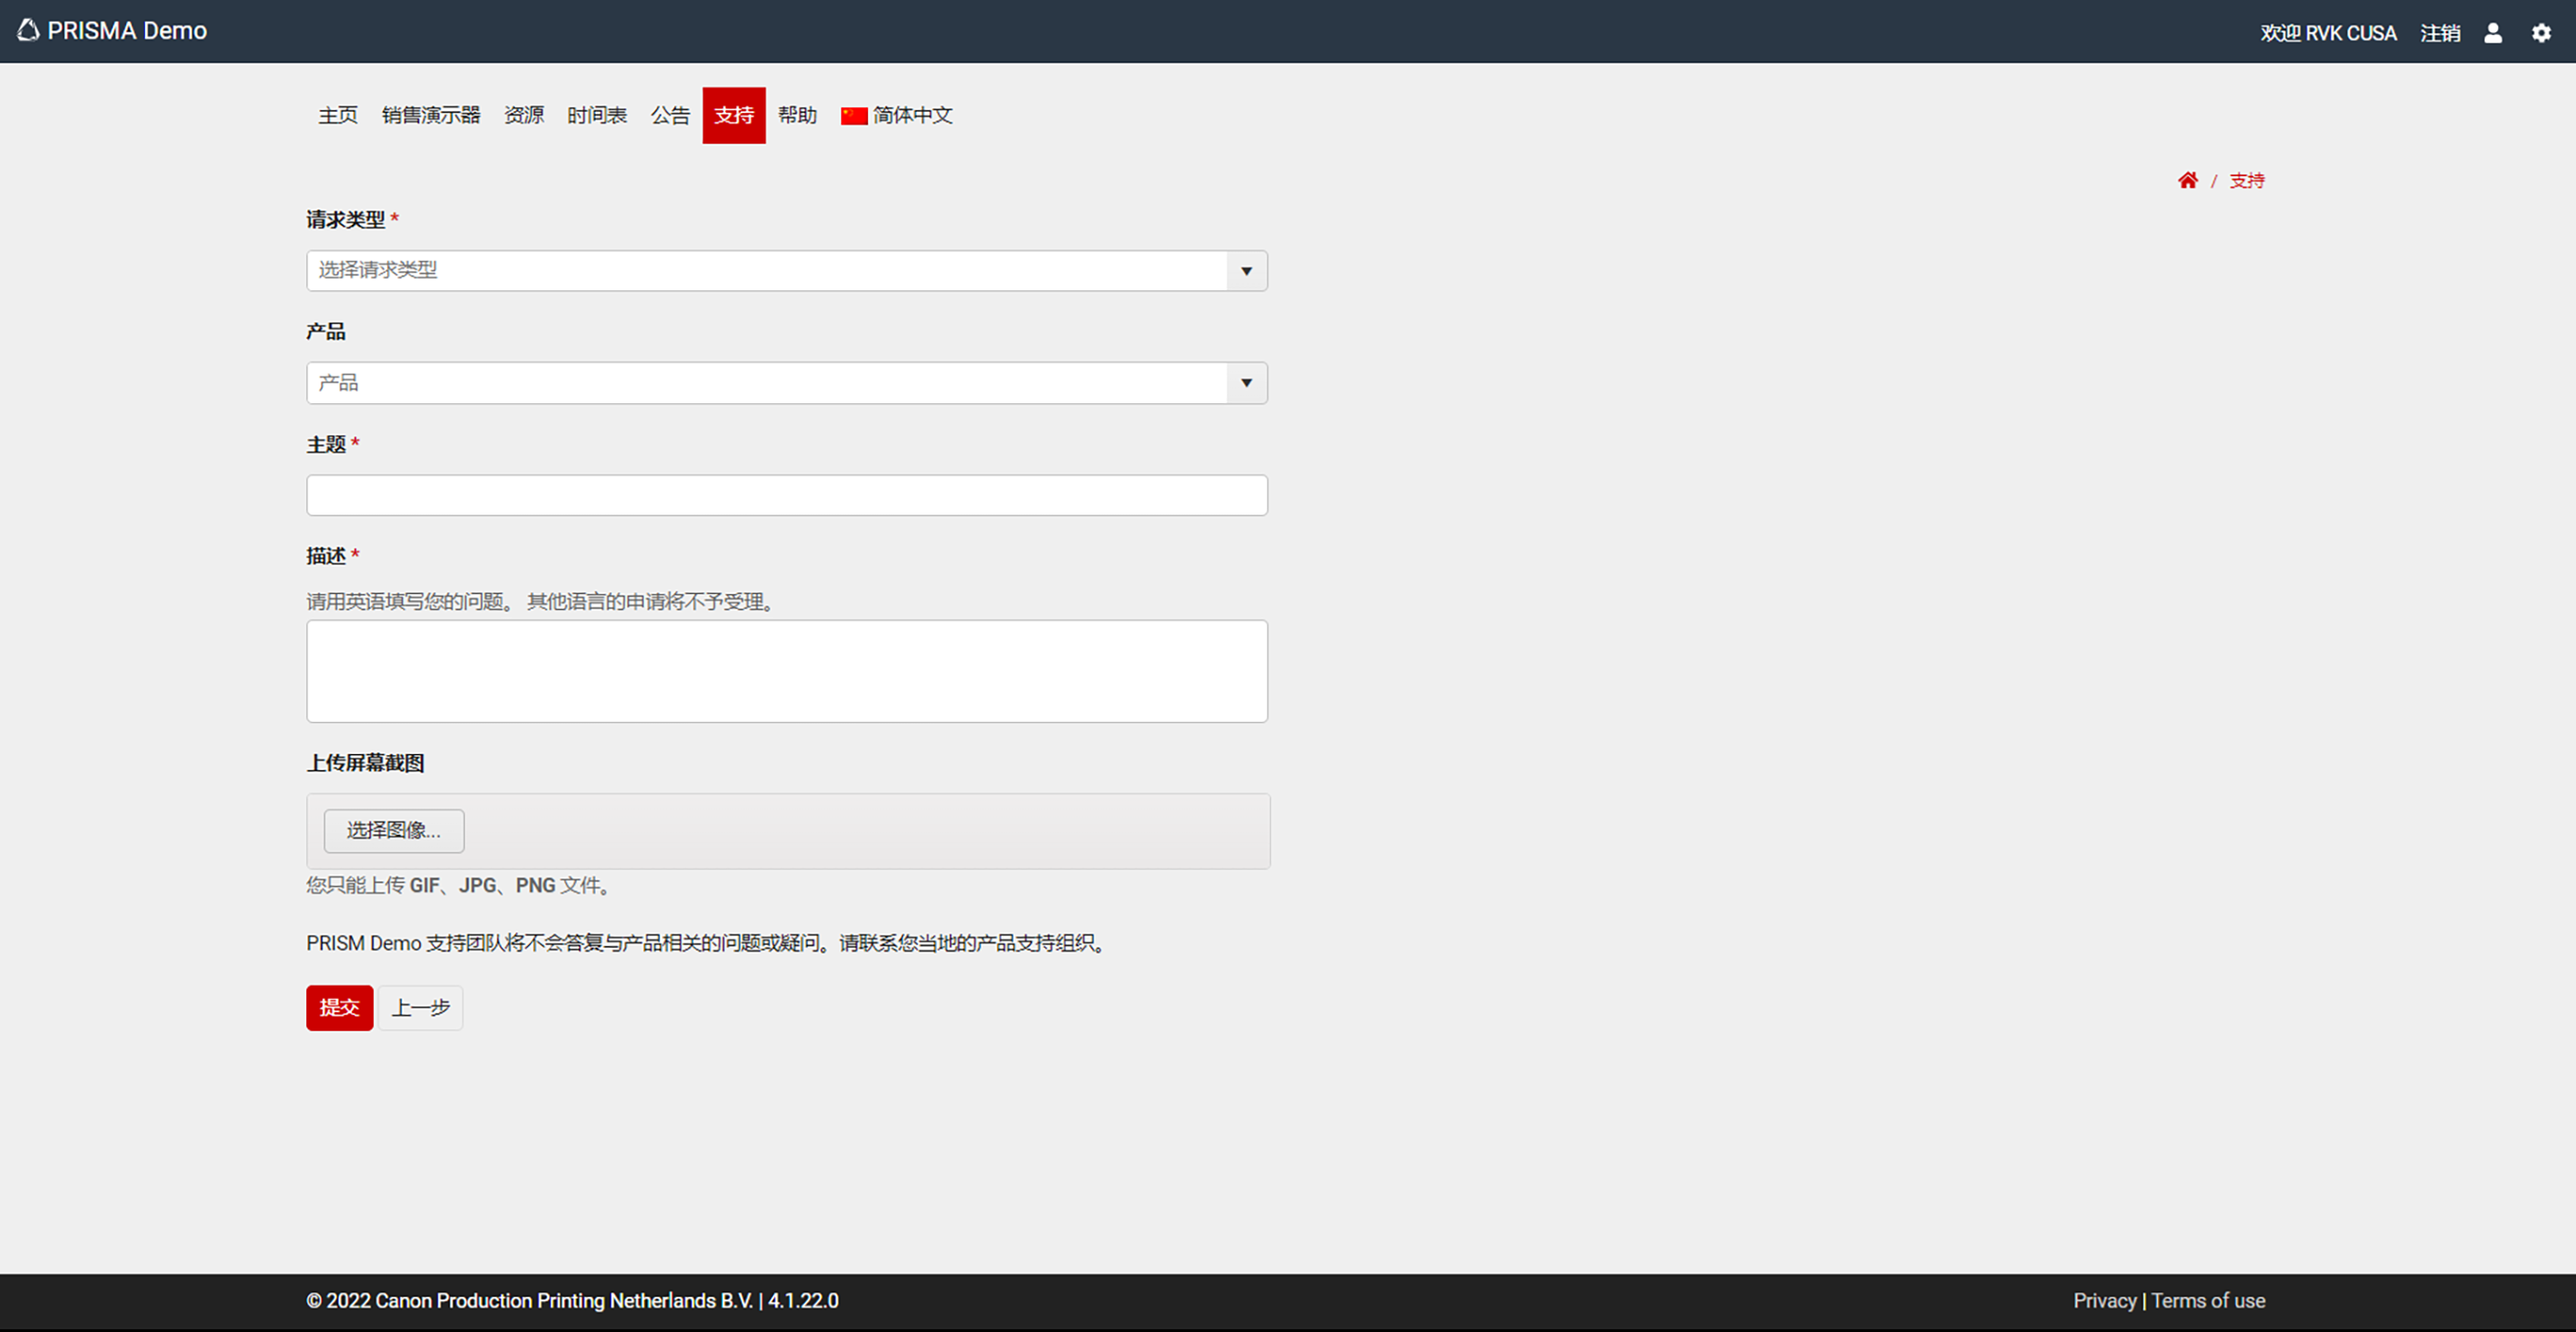Open the Terms of use link
Image resolution: width=2576 pixels, height=1332 pixels.
(2208, 1300)
